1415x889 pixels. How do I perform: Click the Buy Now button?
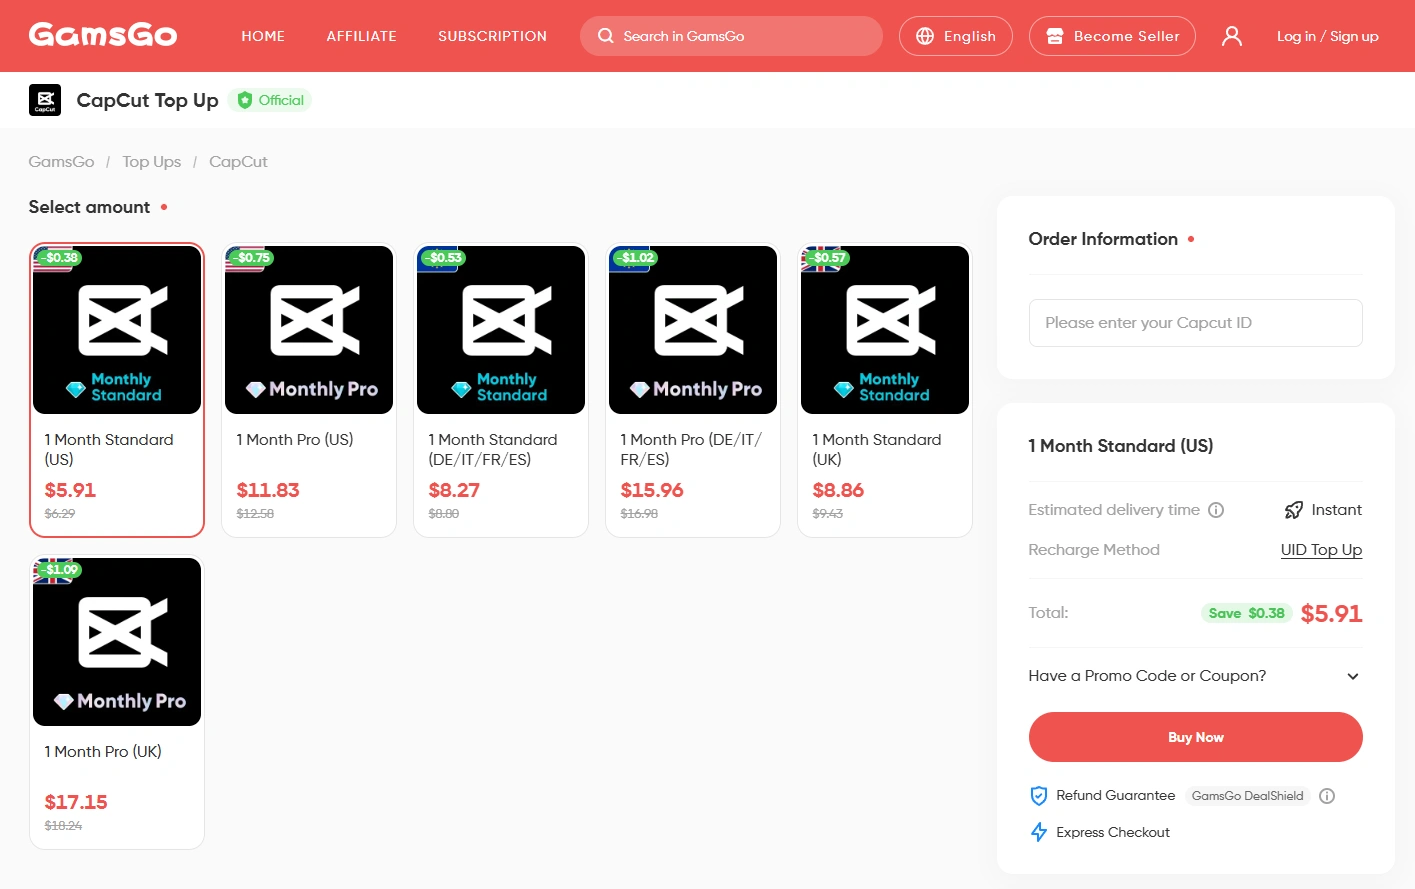click(x=1195, y=737)
